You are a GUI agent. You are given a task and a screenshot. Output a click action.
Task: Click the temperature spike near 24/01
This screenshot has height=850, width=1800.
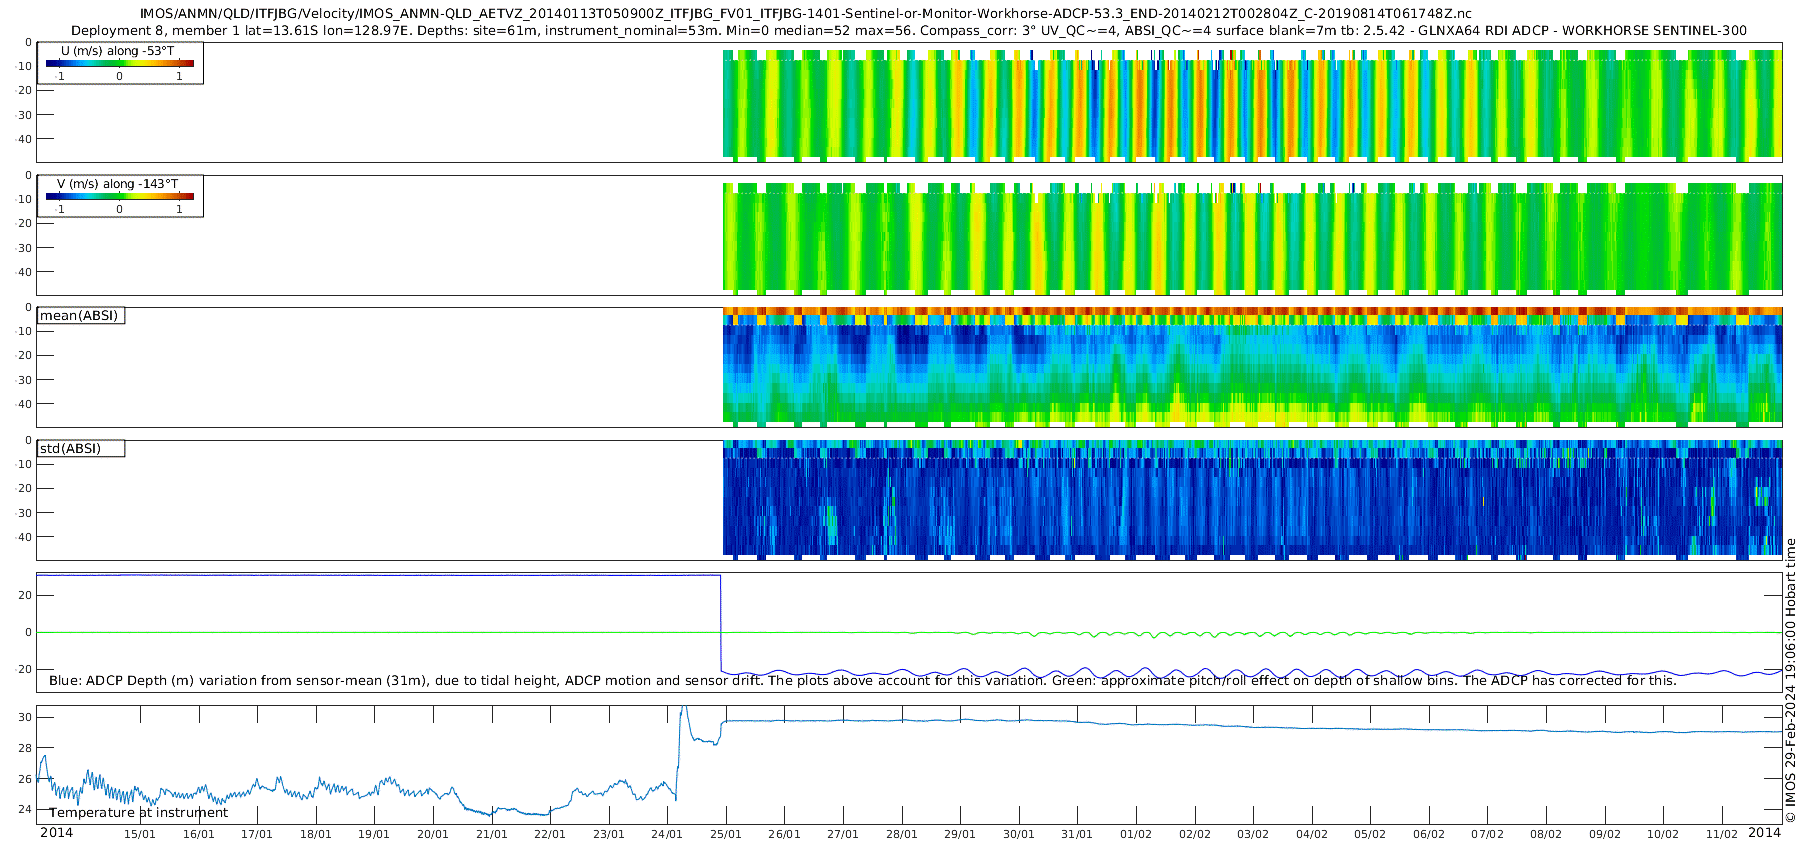(683, 710)
